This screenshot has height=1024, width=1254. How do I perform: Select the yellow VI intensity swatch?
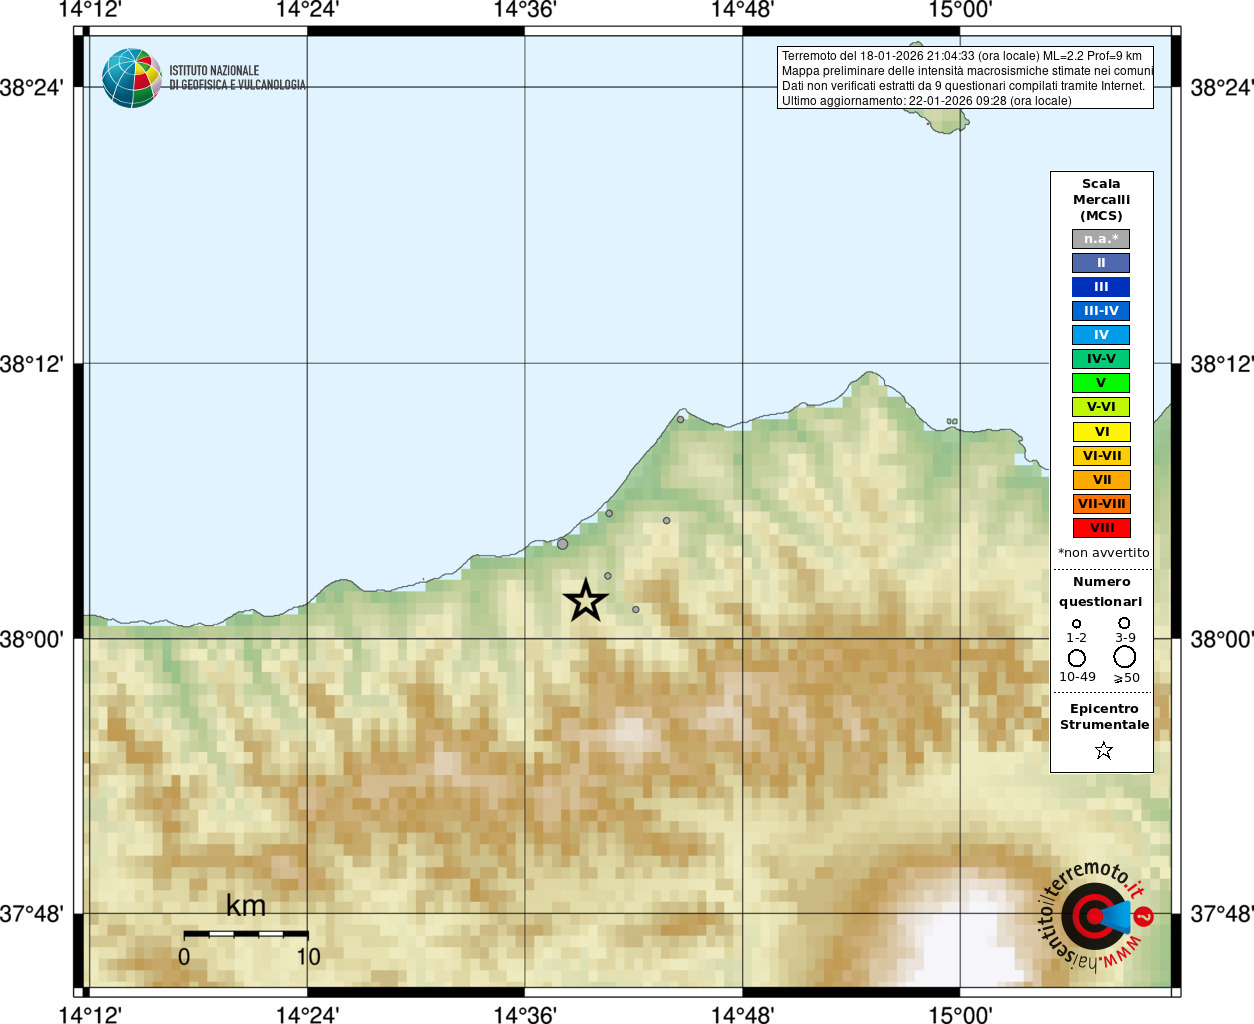(x=1101, y=432)
